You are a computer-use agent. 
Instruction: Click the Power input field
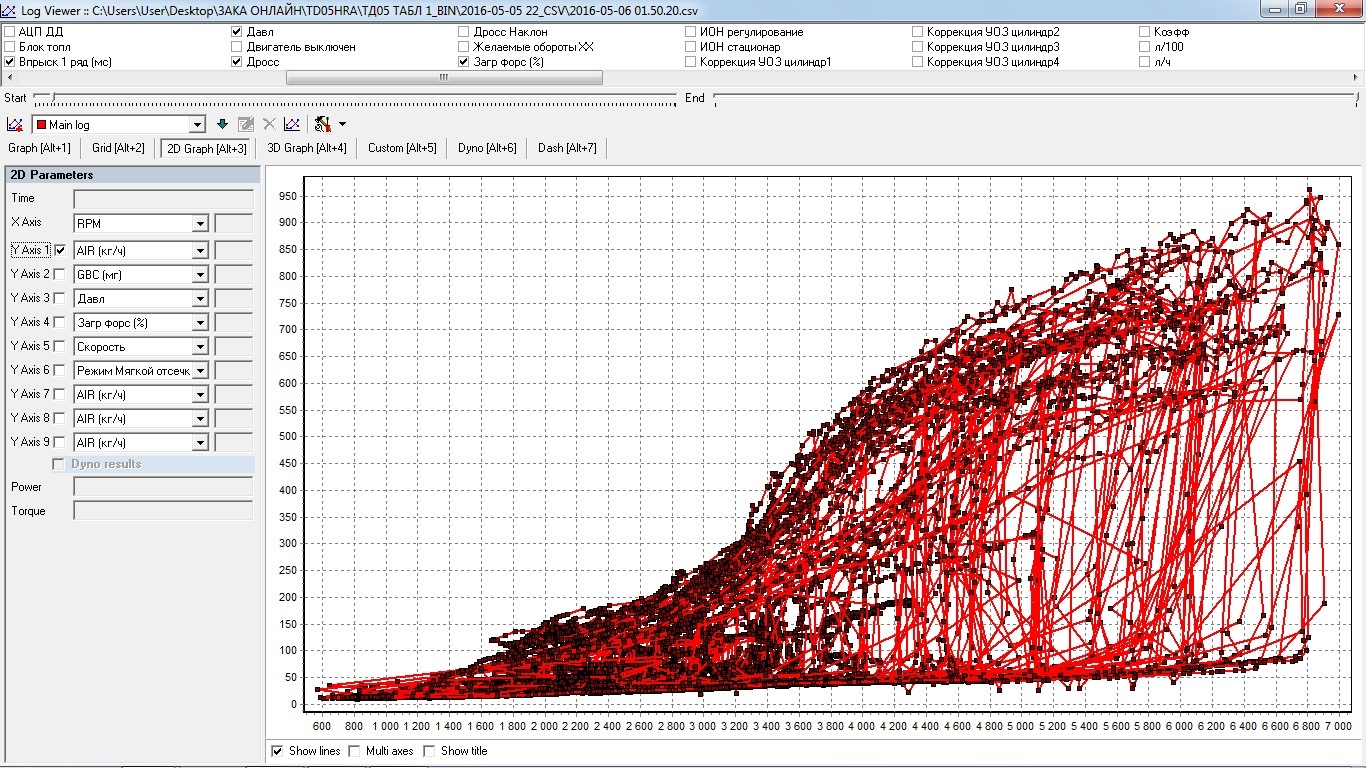tap(164, 487)
